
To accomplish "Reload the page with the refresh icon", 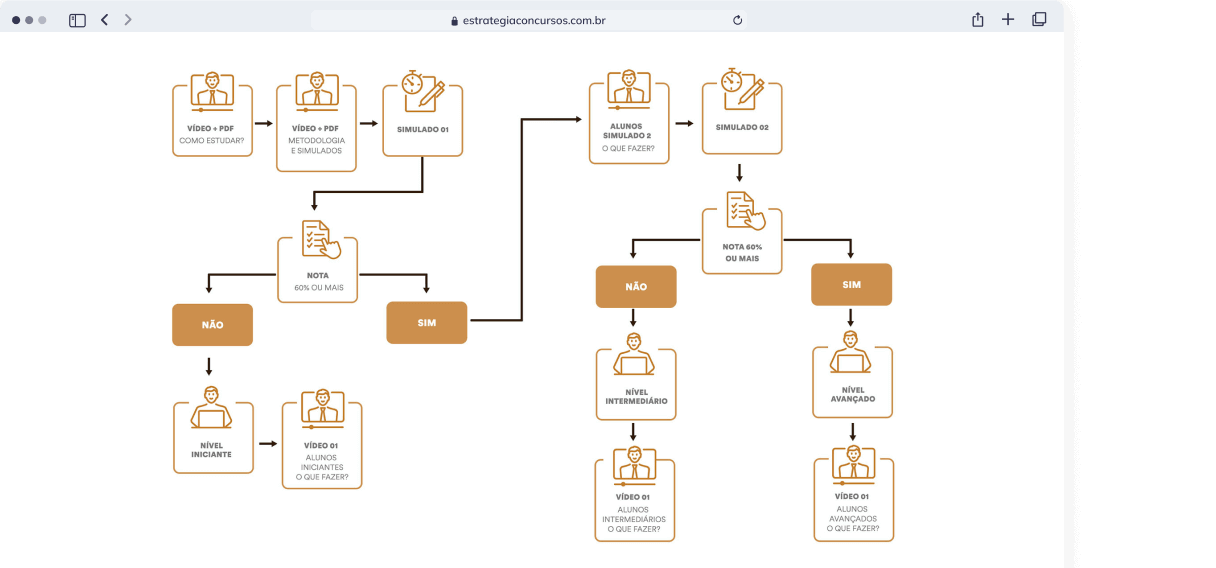I will tap(737, 20).
